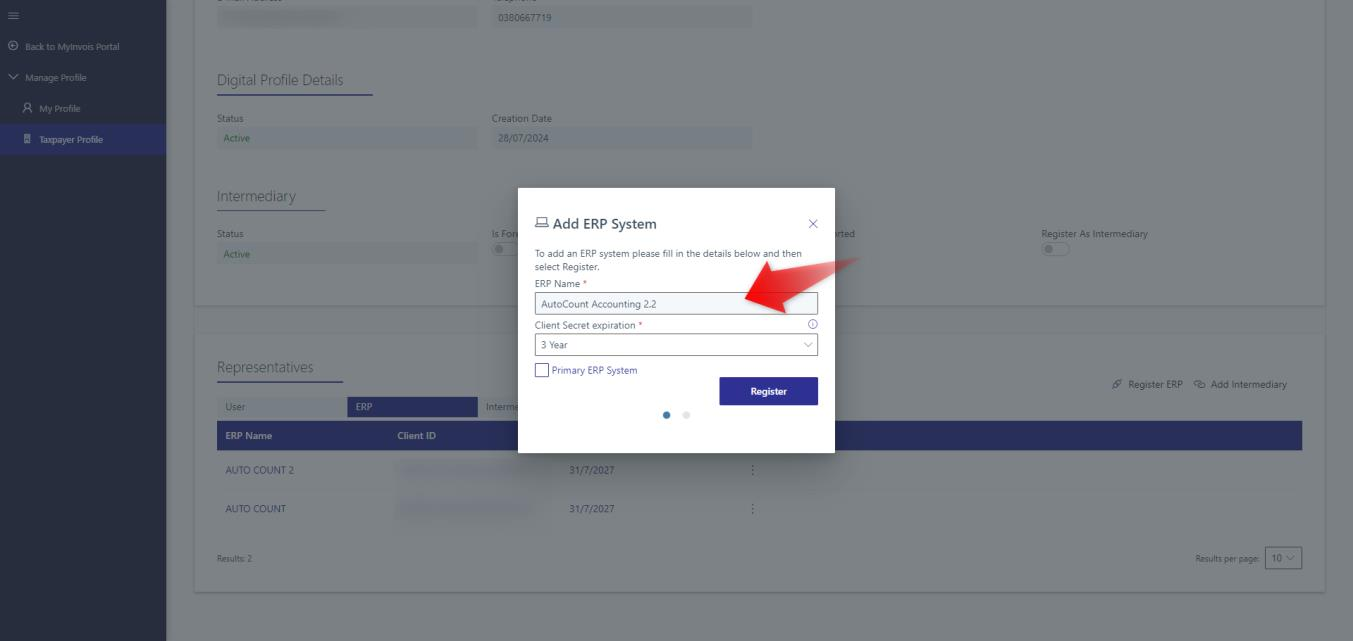Open the Client Secret expiration dropdown
1353x641 pixels.
tap(676, 345)
